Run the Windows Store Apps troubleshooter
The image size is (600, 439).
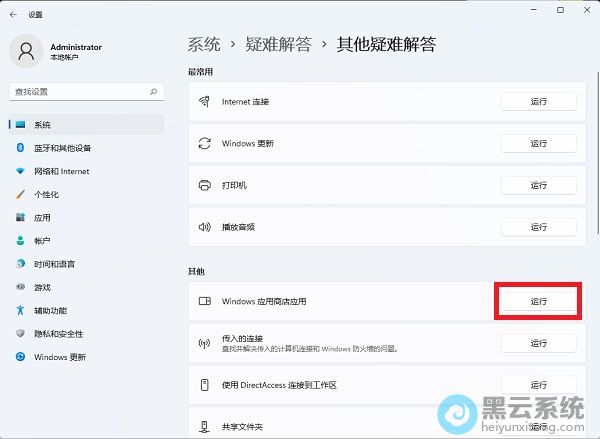coord(538,301)
